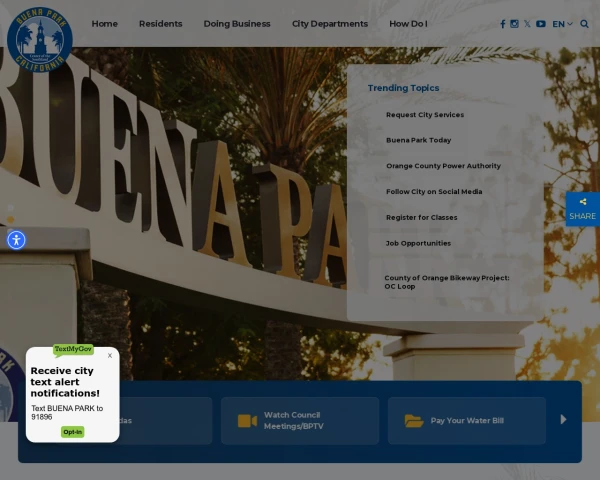
Task: Open County of Orange Bikeway Project link
Action: coord(447,282)
